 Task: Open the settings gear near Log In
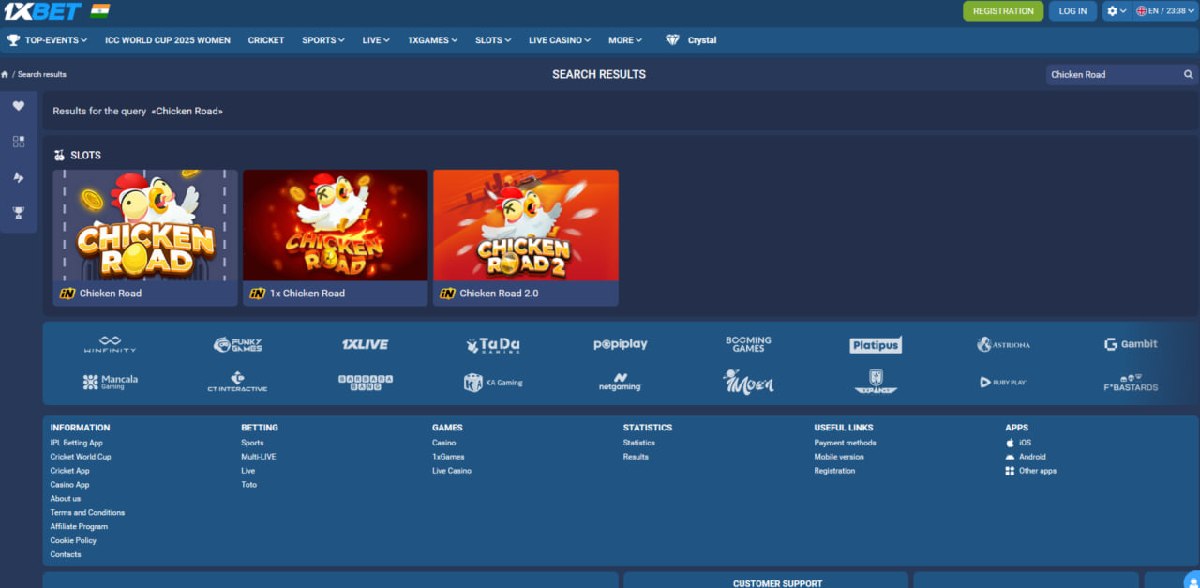tap(1114, 11)
